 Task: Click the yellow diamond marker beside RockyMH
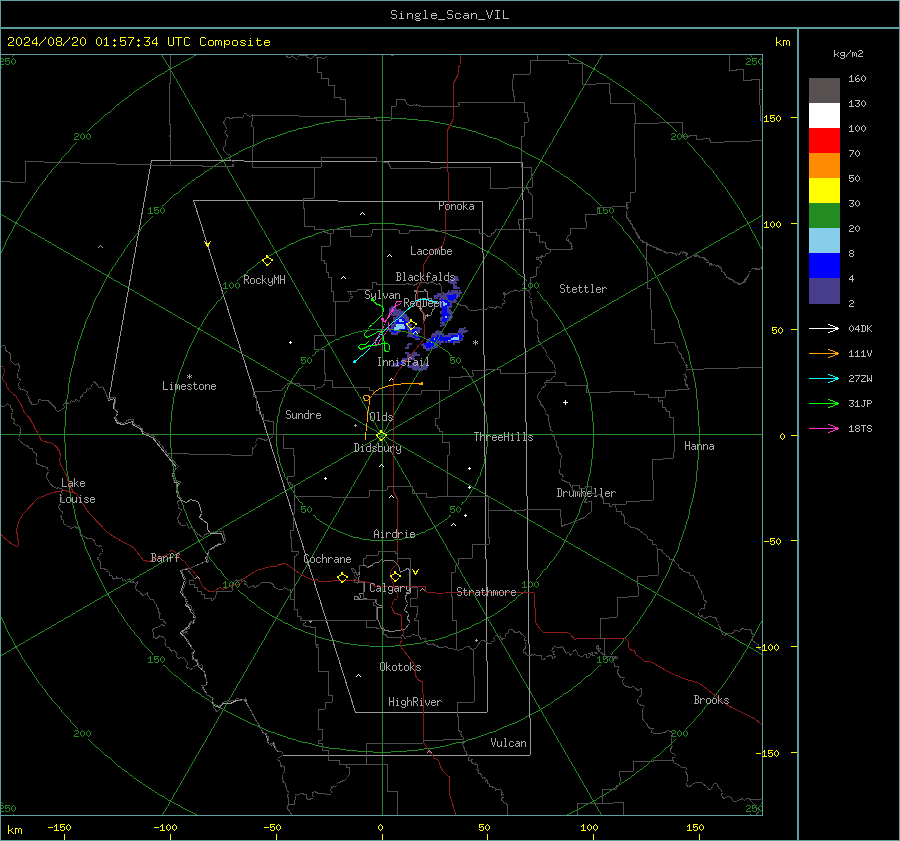[267, 261]
